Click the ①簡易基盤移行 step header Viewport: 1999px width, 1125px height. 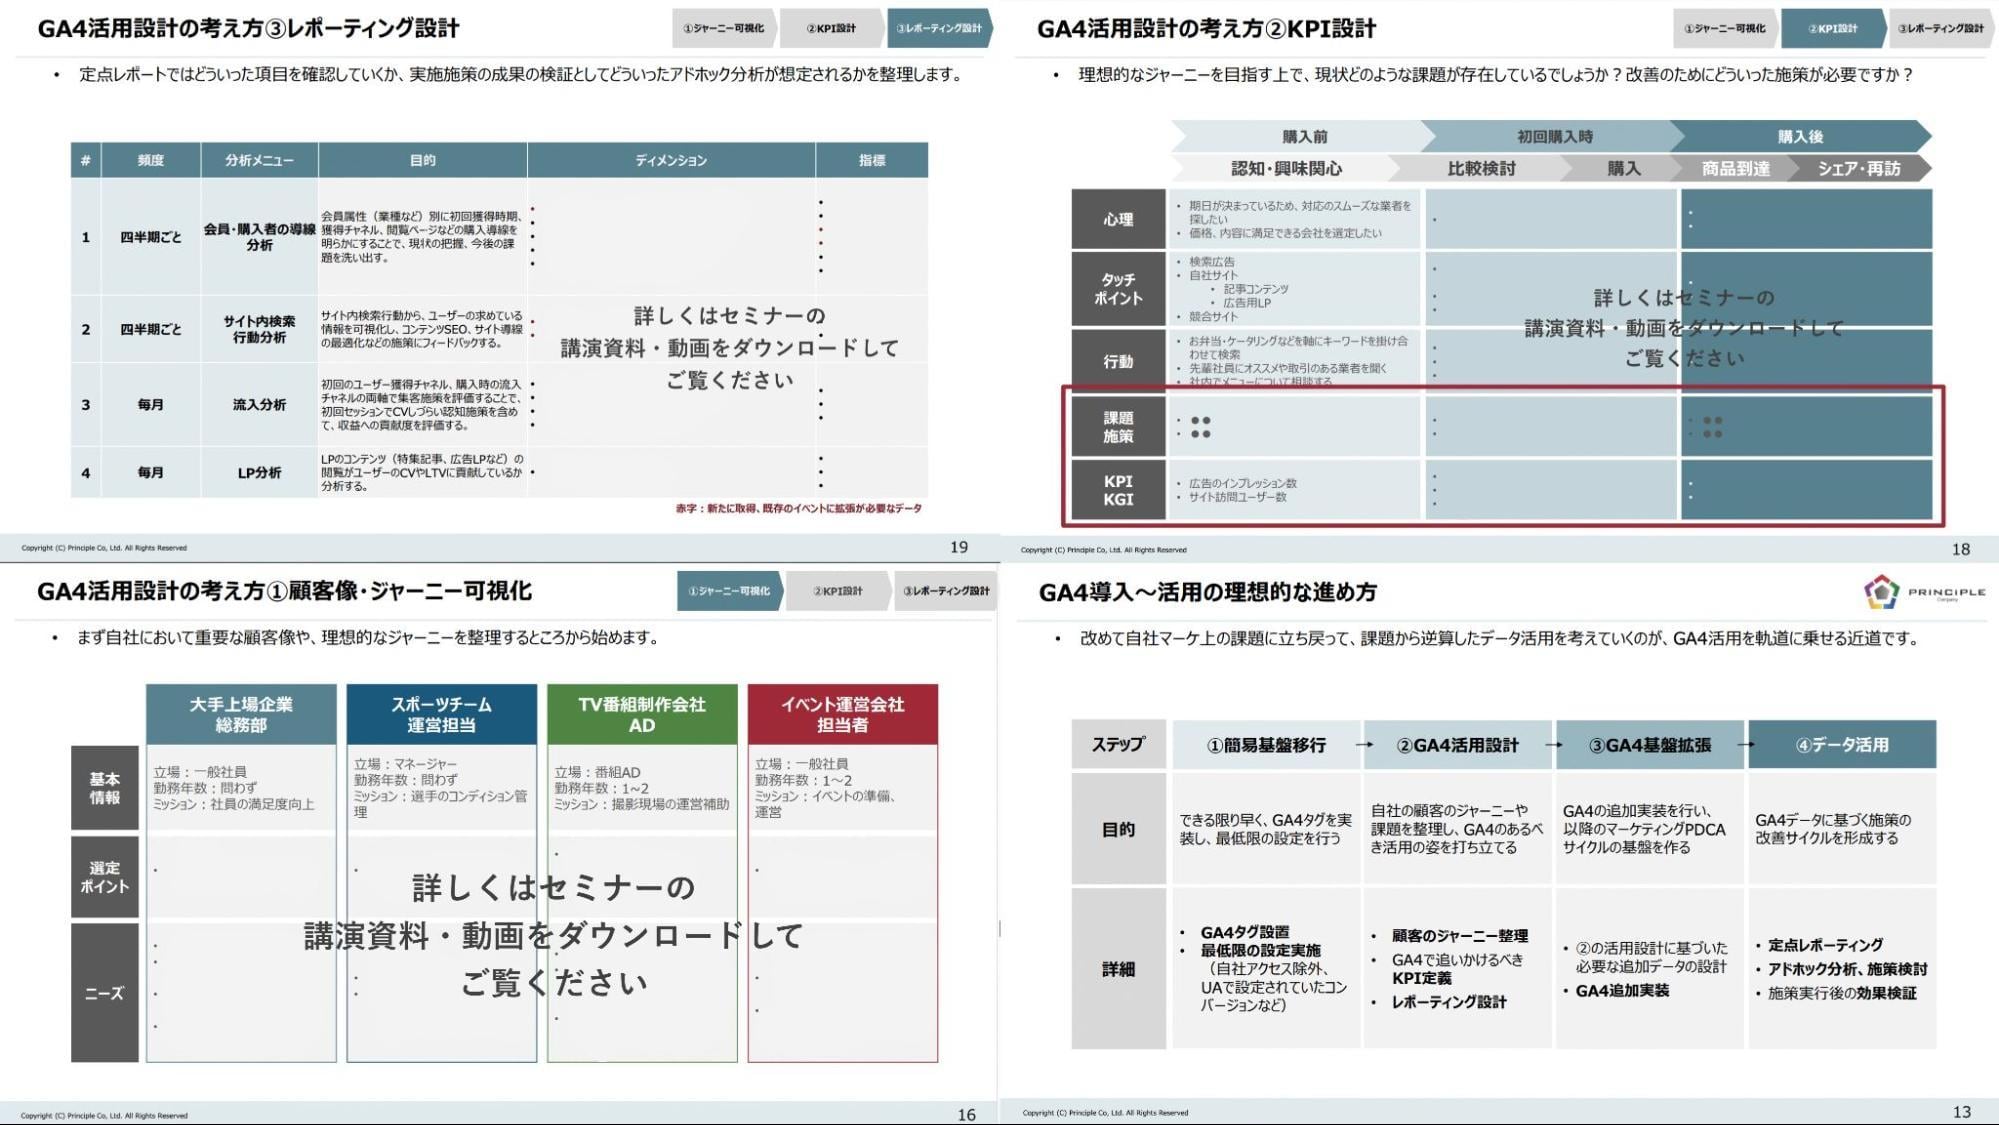[x=1266, y=745]
